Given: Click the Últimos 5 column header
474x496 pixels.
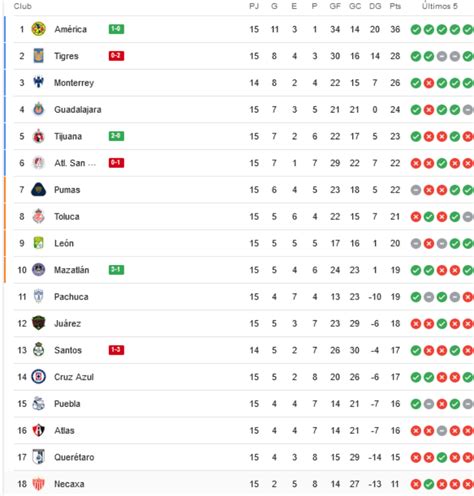Looking at the screenshot, I should 440,6.
